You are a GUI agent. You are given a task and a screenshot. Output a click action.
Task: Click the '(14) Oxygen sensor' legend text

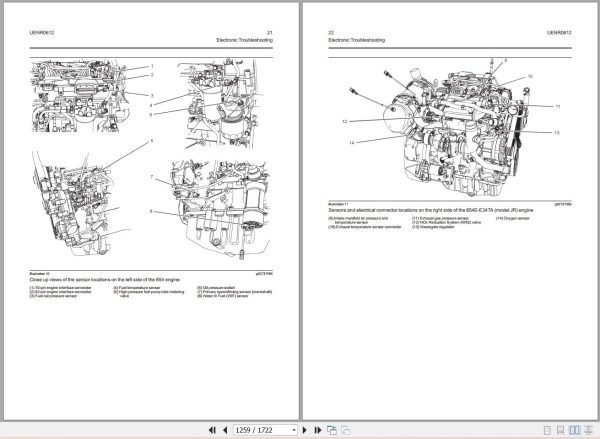point(513,219)
